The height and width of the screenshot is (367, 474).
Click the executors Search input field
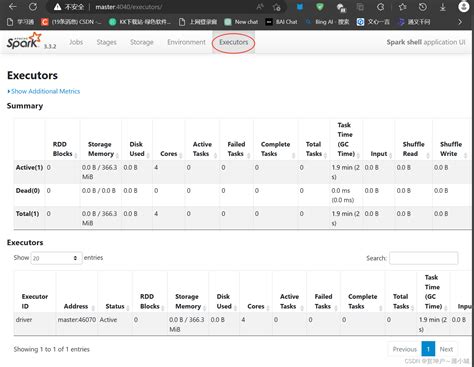click(423, 258)
